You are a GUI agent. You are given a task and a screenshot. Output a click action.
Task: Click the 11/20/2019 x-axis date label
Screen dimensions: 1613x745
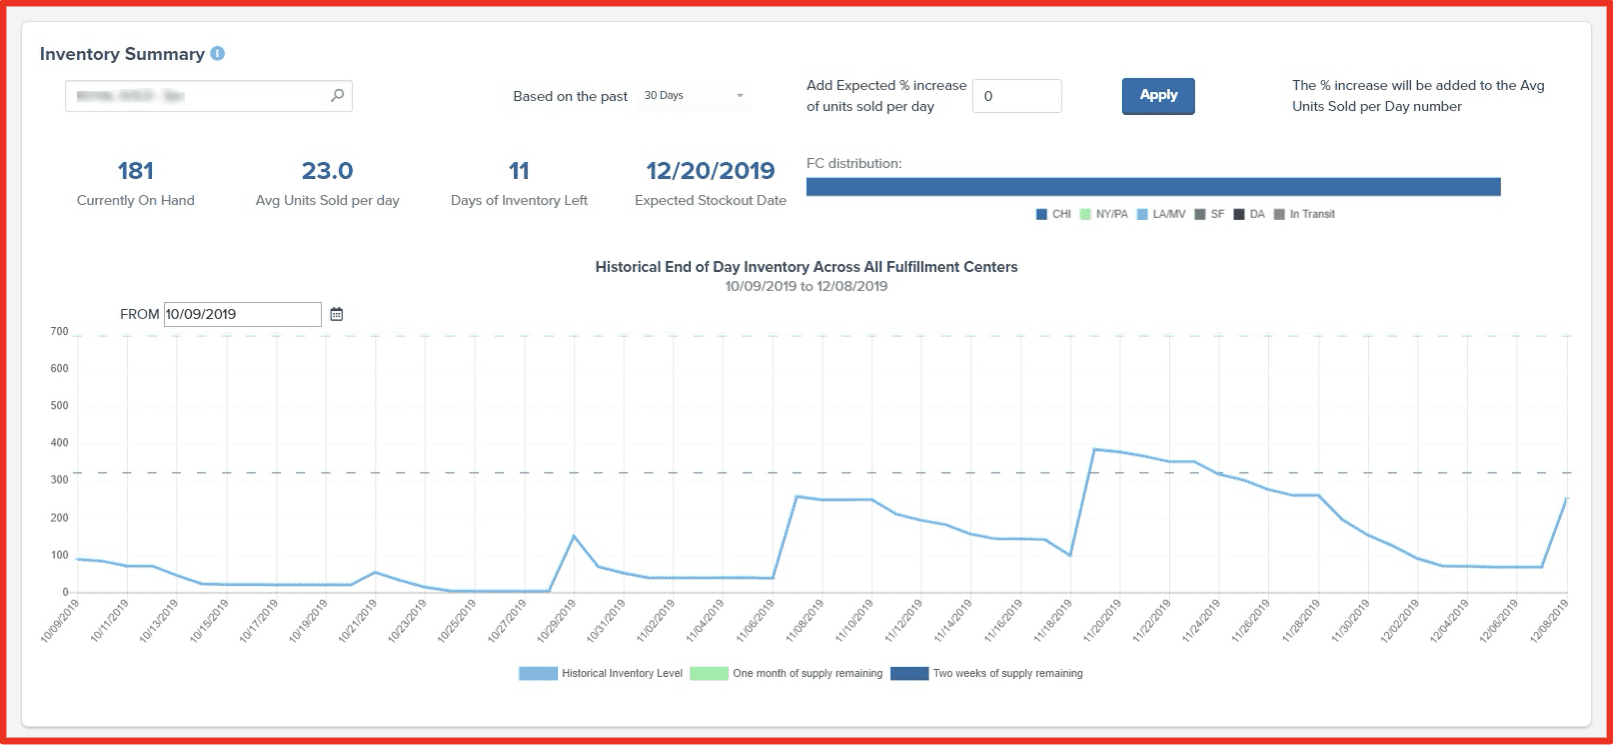coord(1102,620)
